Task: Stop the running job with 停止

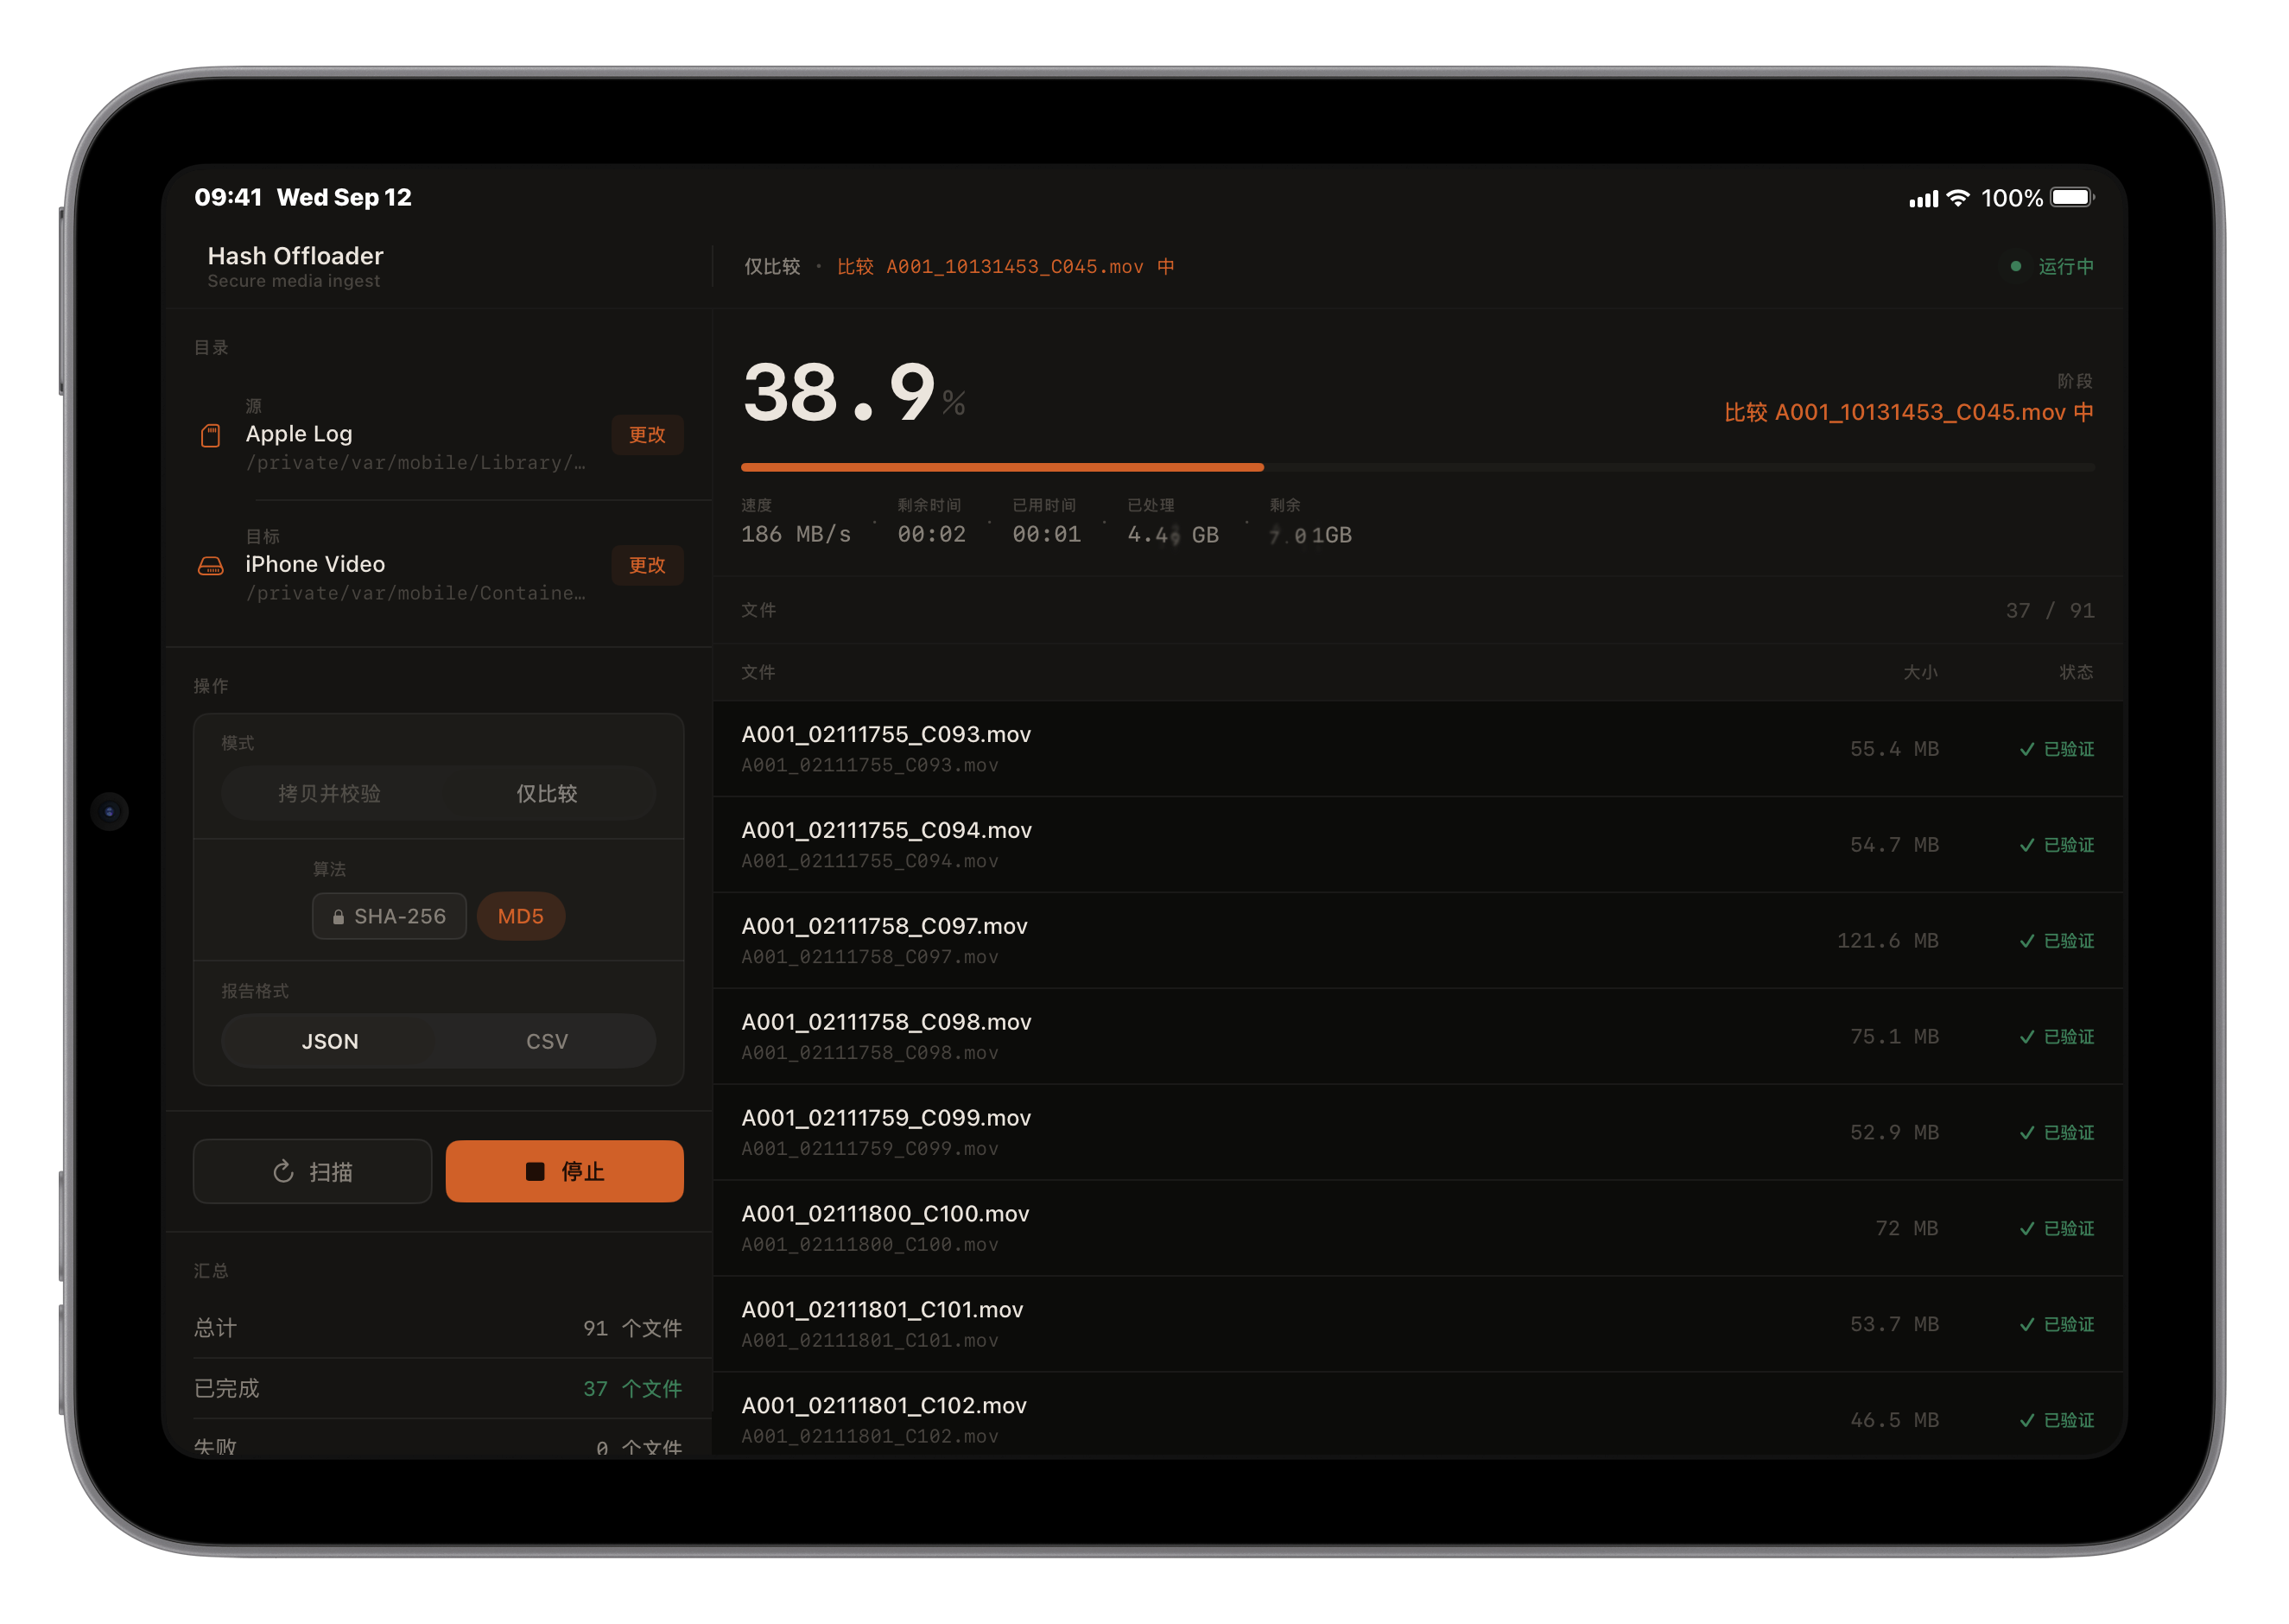Action: click(564, 1171)
